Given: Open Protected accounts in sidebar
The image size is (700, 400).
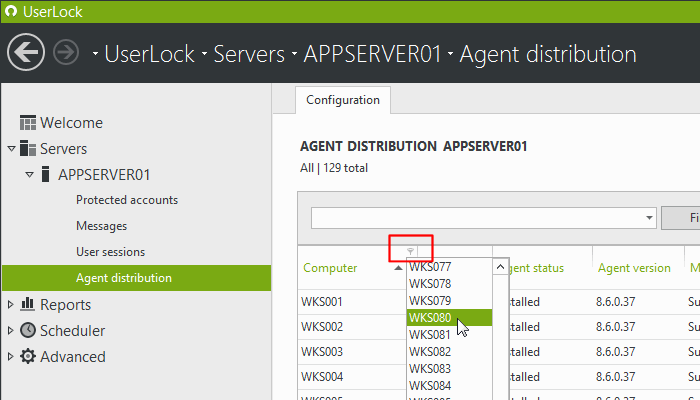Looking at the screenshot, I should pyautogui.click(x=127, y=200).
